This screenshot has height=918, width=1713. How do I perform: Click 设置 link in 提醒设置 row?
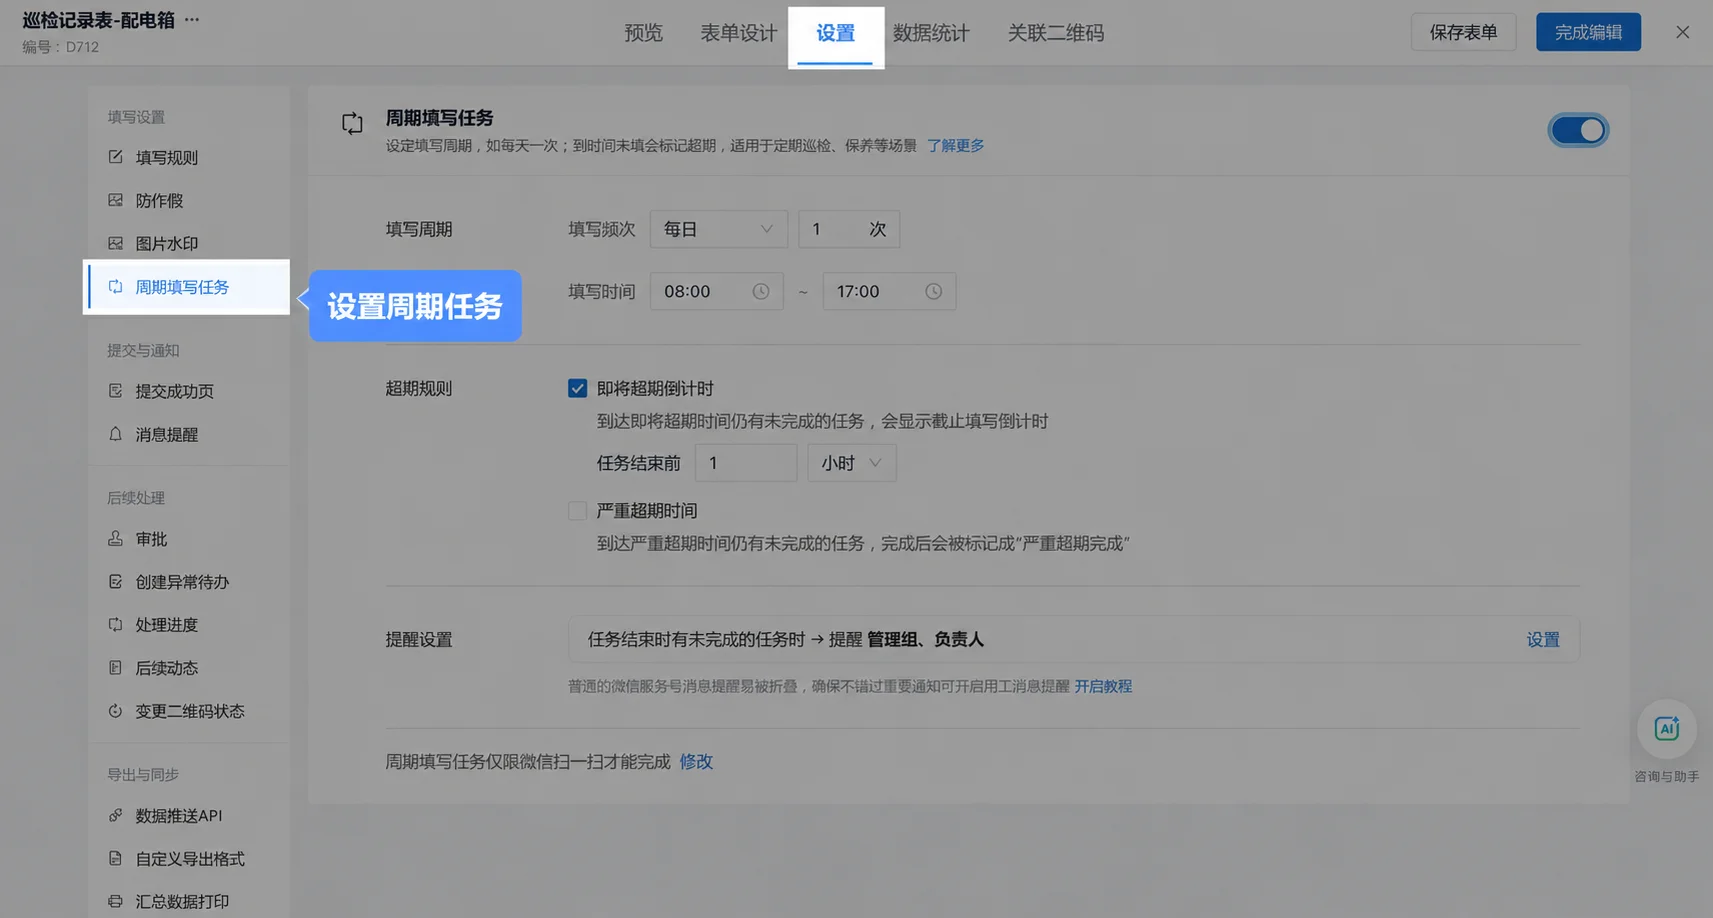tap(1543, 640)
